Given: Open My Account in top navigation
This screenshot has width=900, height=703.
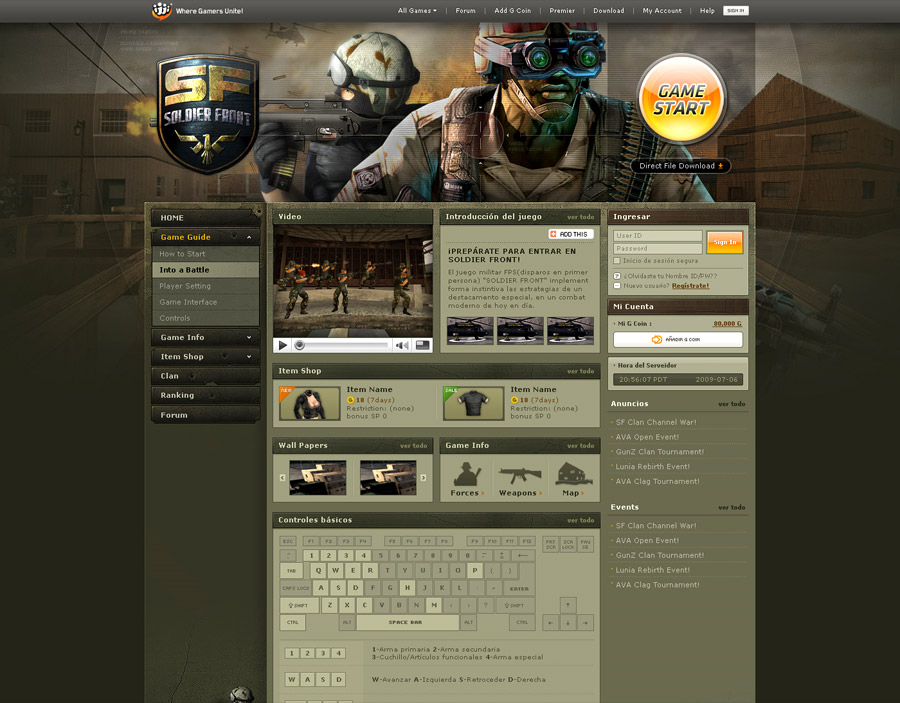Looking at the screenshot, I should [662, 10].
